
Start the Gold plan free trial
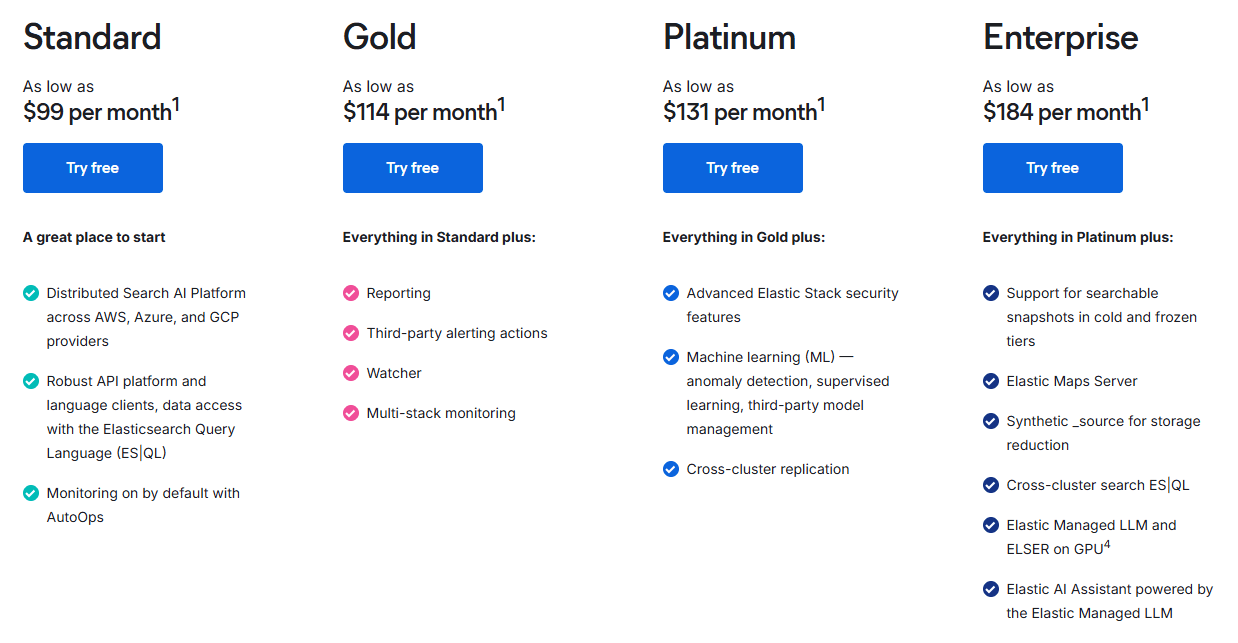[412, 168]
